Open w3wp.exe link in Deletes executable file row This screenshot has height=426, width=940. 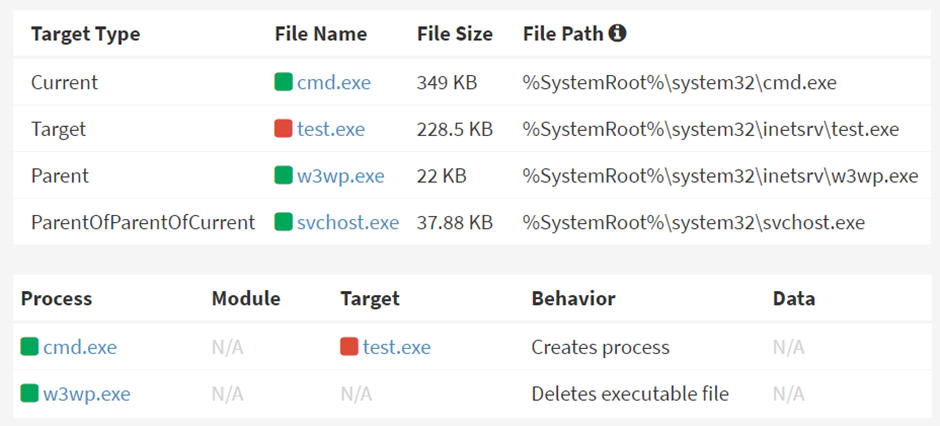(86, 394)
